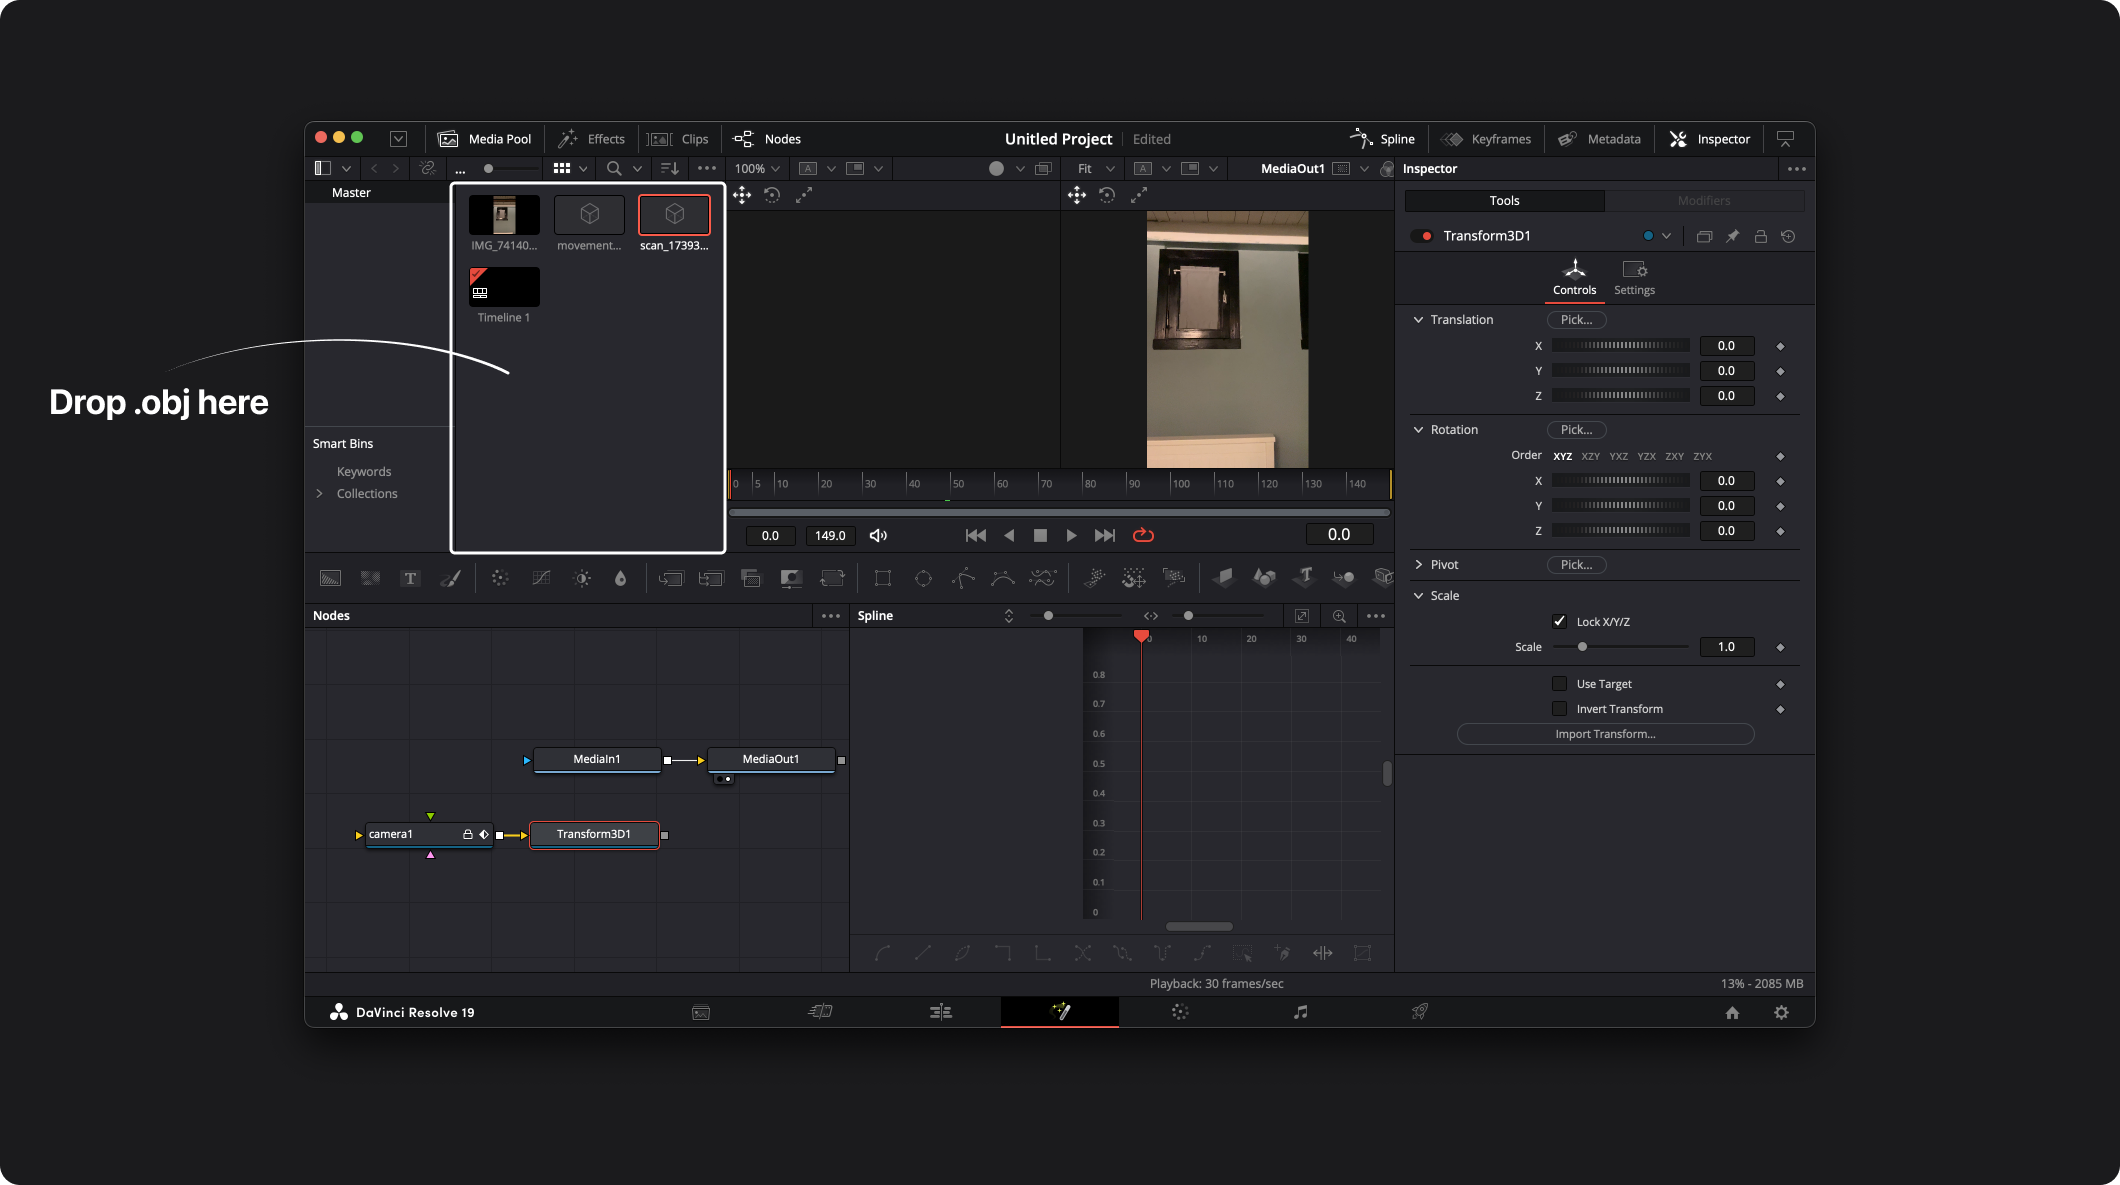Enable Invert Transform checkbox

1559,709
